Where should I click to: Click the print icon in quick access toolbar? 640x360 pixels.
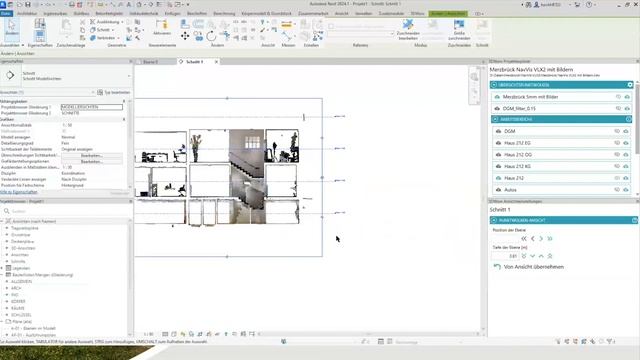pyautogui.click(x=72, y=4)
